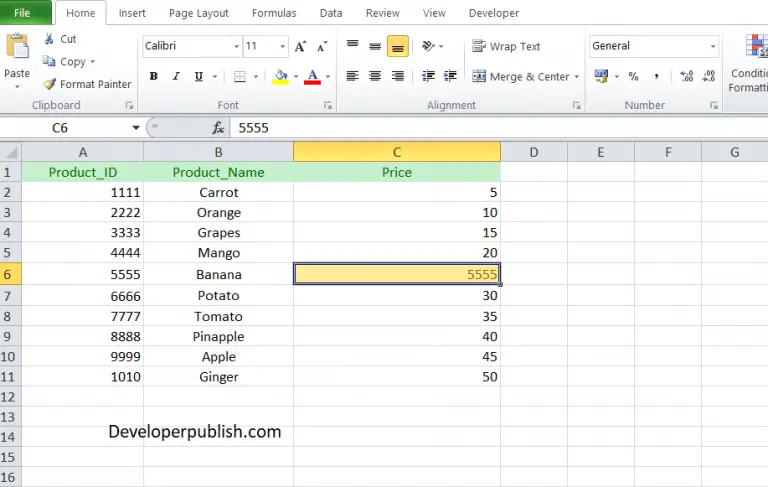This screenshot has height=487, width=768.
Task: Expand the General number format dropdown
Action: (x=713, y=46)
